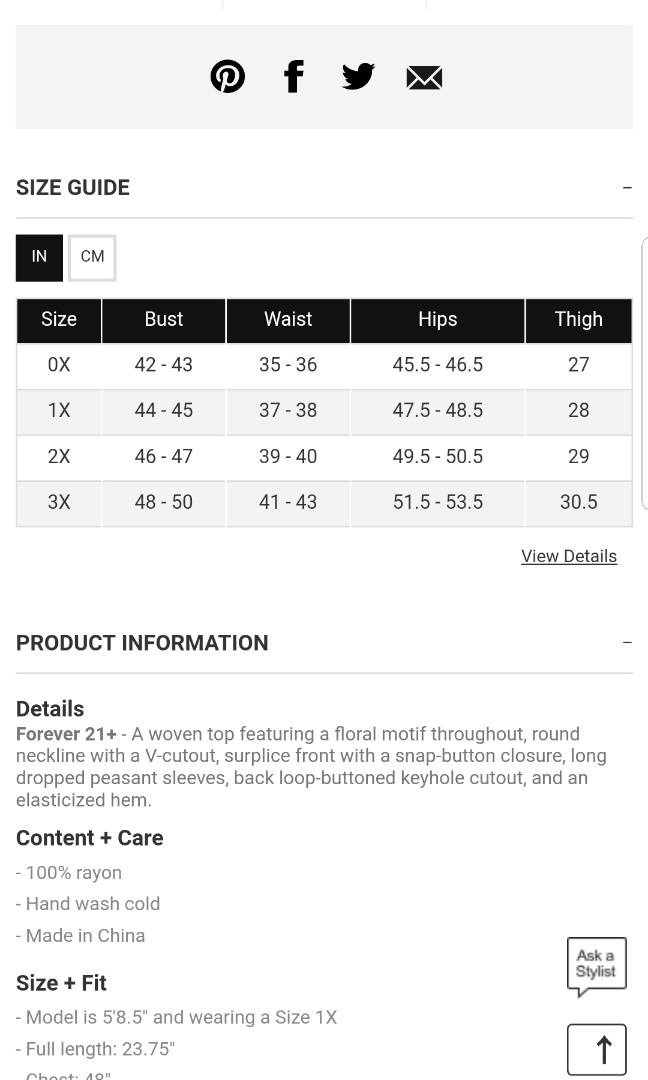Open View Details link under size chart

569,556
